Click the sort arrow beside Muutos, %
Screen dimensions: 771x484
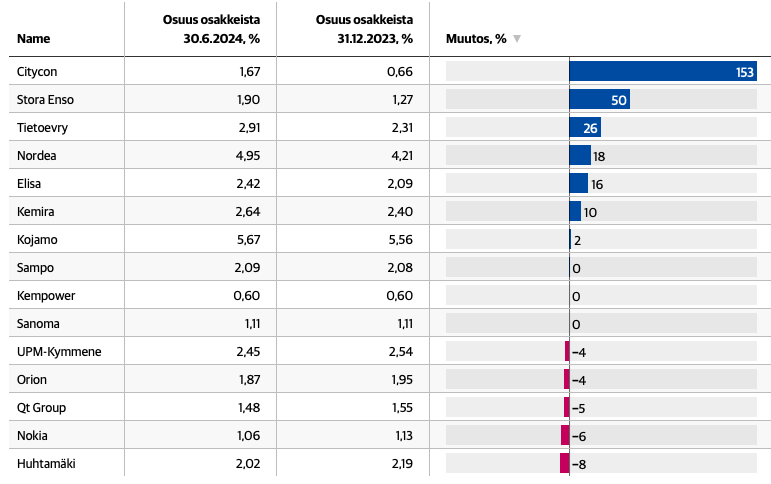pos(517,39)
